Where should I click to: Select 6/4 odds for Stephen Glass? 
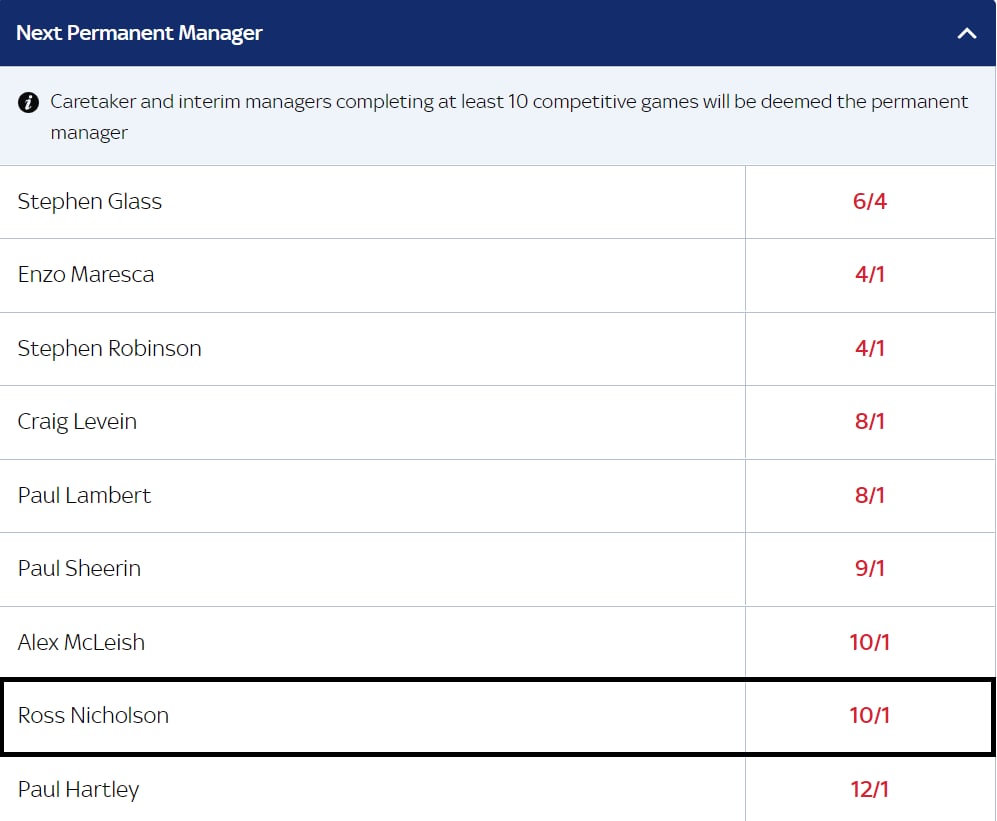click(x=870, y=202)
